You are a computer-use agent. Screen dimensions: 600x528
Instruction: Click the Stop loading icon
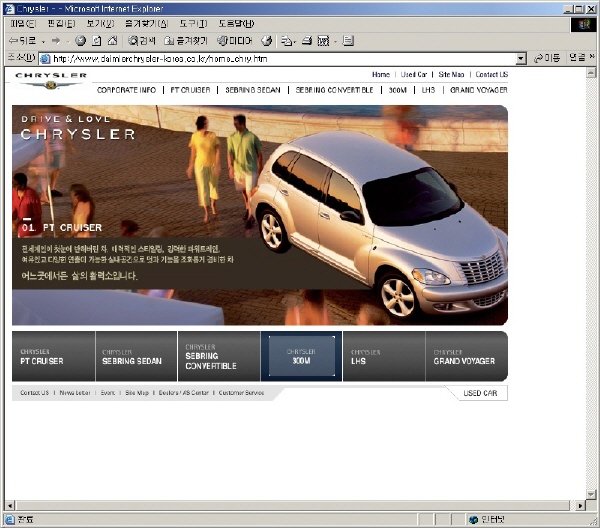[80, 41]
